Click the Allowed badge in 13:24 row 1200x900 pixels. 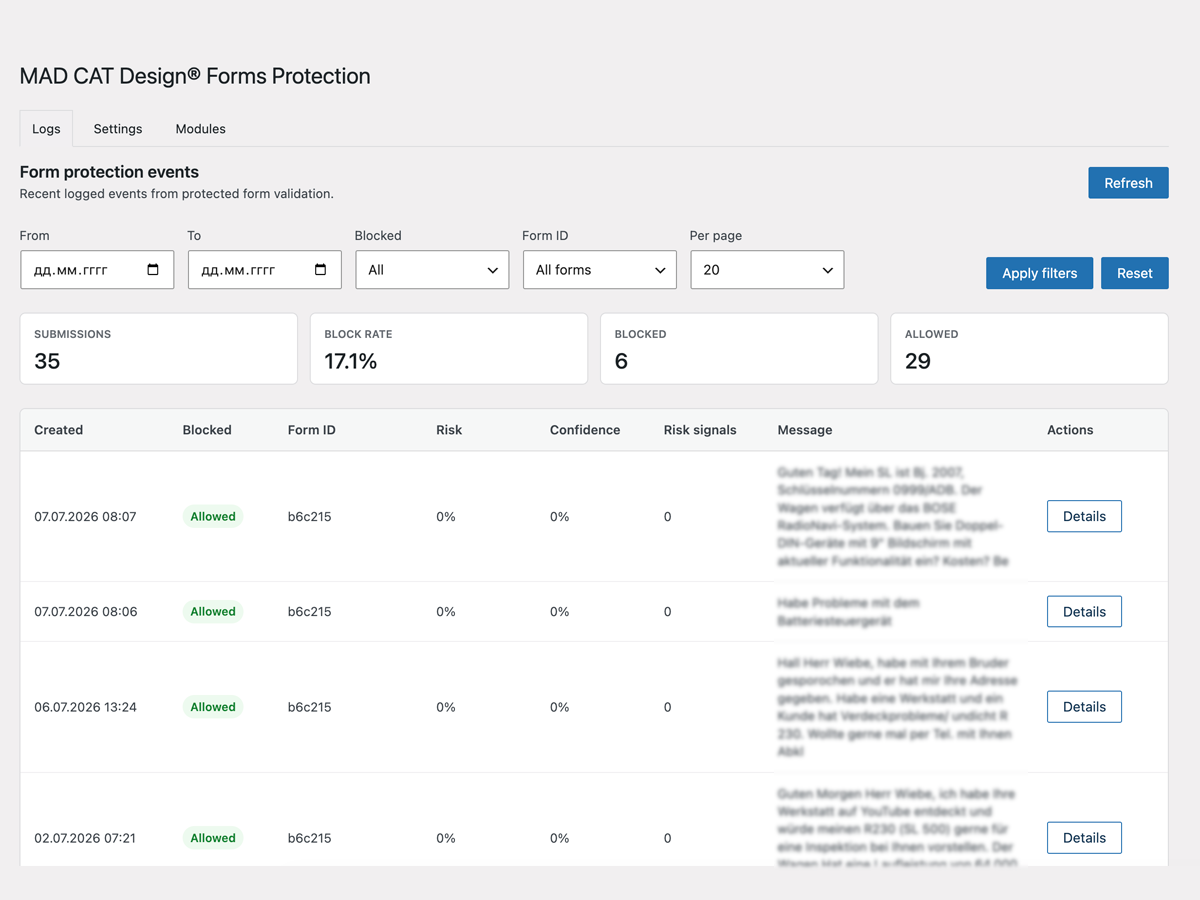coord(213,706)
